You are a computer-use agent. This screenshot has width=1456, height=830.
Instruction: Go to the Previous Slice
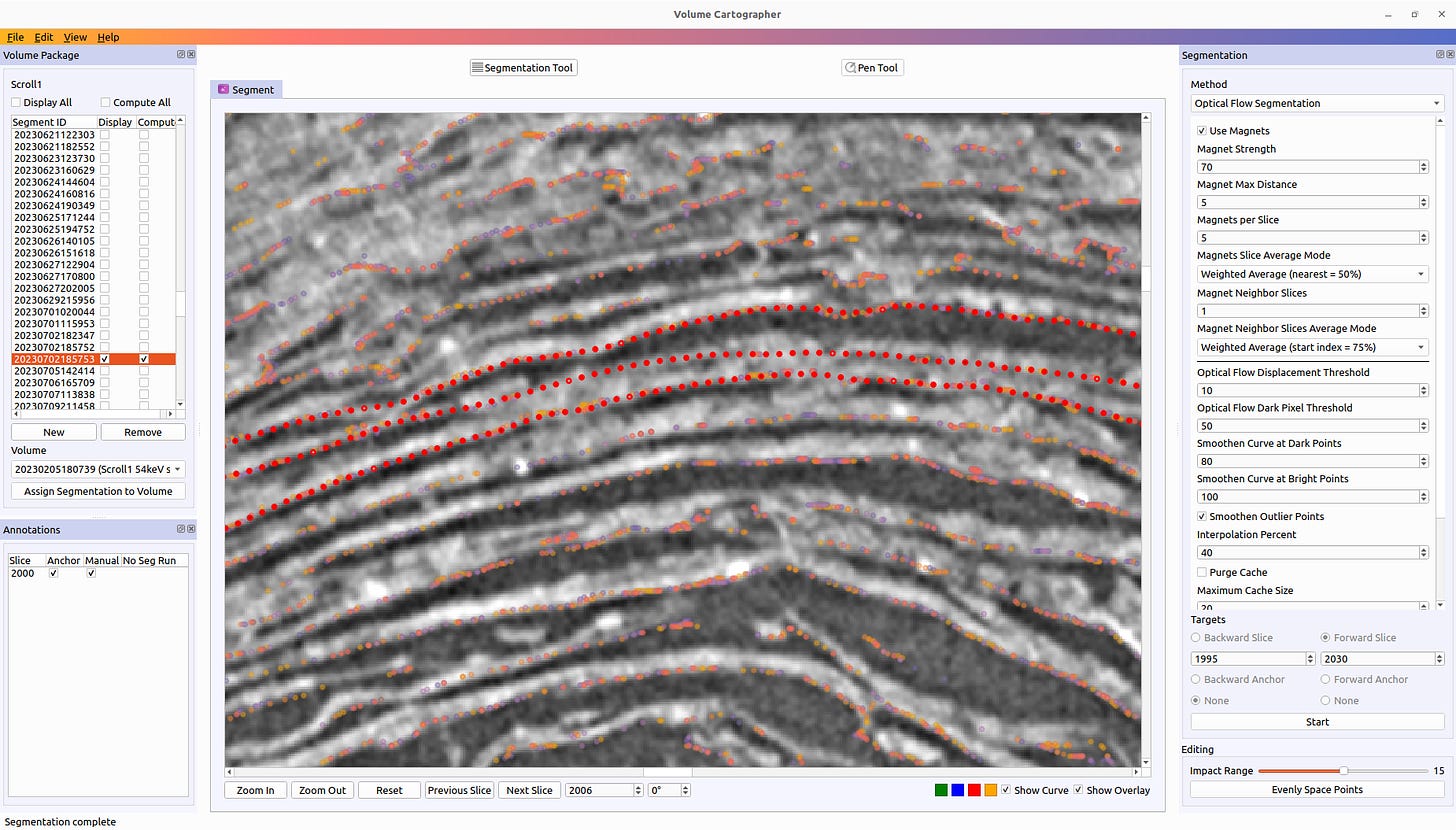(x=459, y=790)
